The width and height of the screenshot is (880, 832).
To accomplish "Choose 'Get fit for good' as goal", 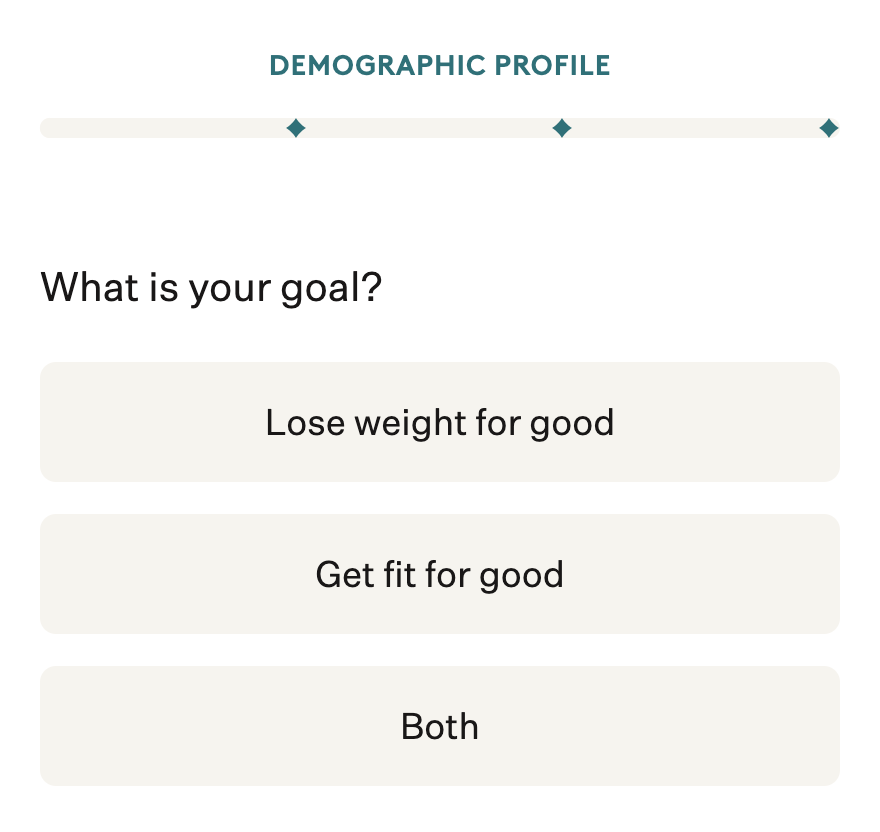I will [x=440, y=574].
